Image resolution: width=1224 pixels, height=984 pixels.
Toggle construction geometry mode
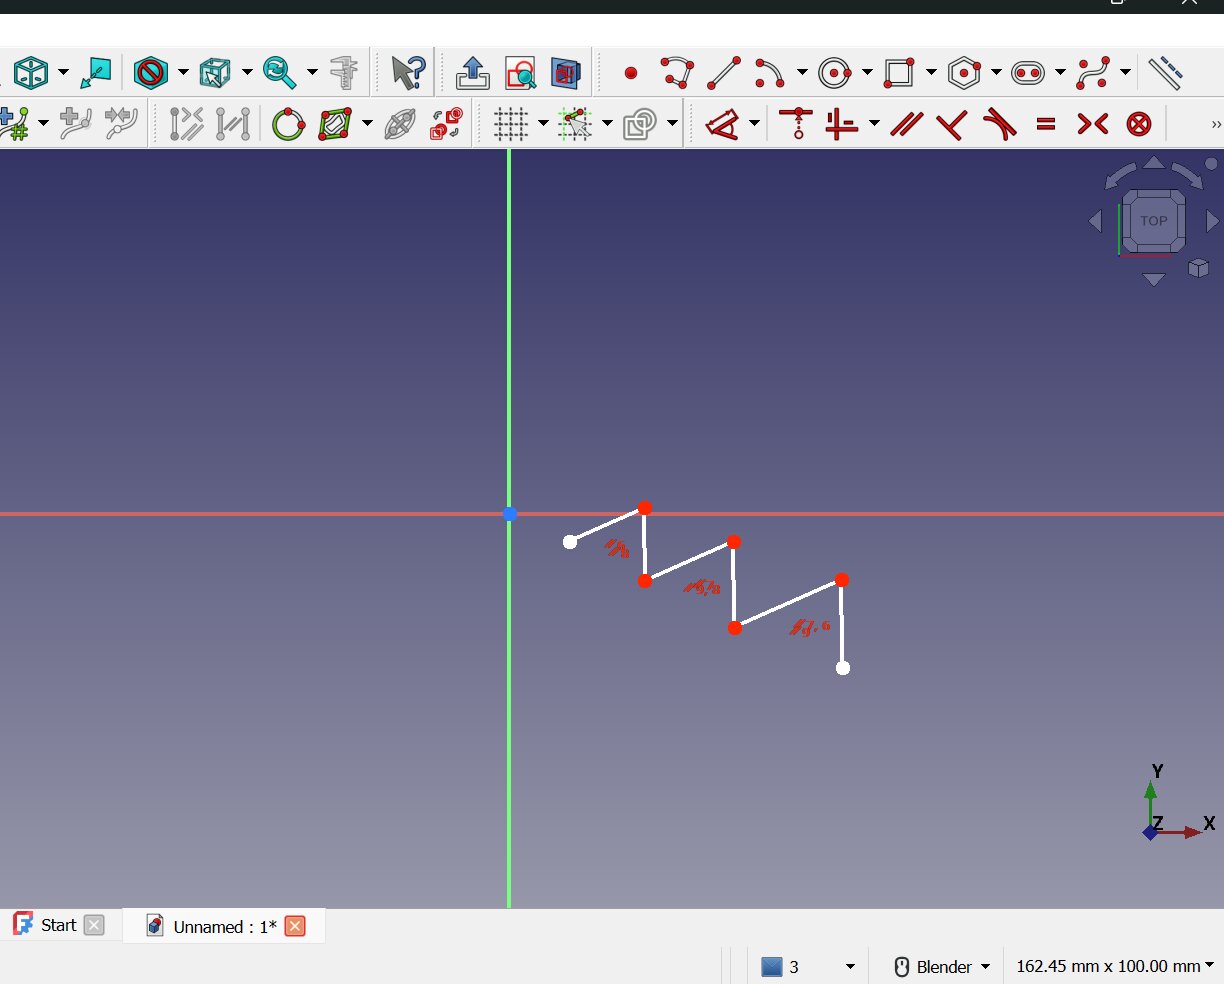point(1165,73)
